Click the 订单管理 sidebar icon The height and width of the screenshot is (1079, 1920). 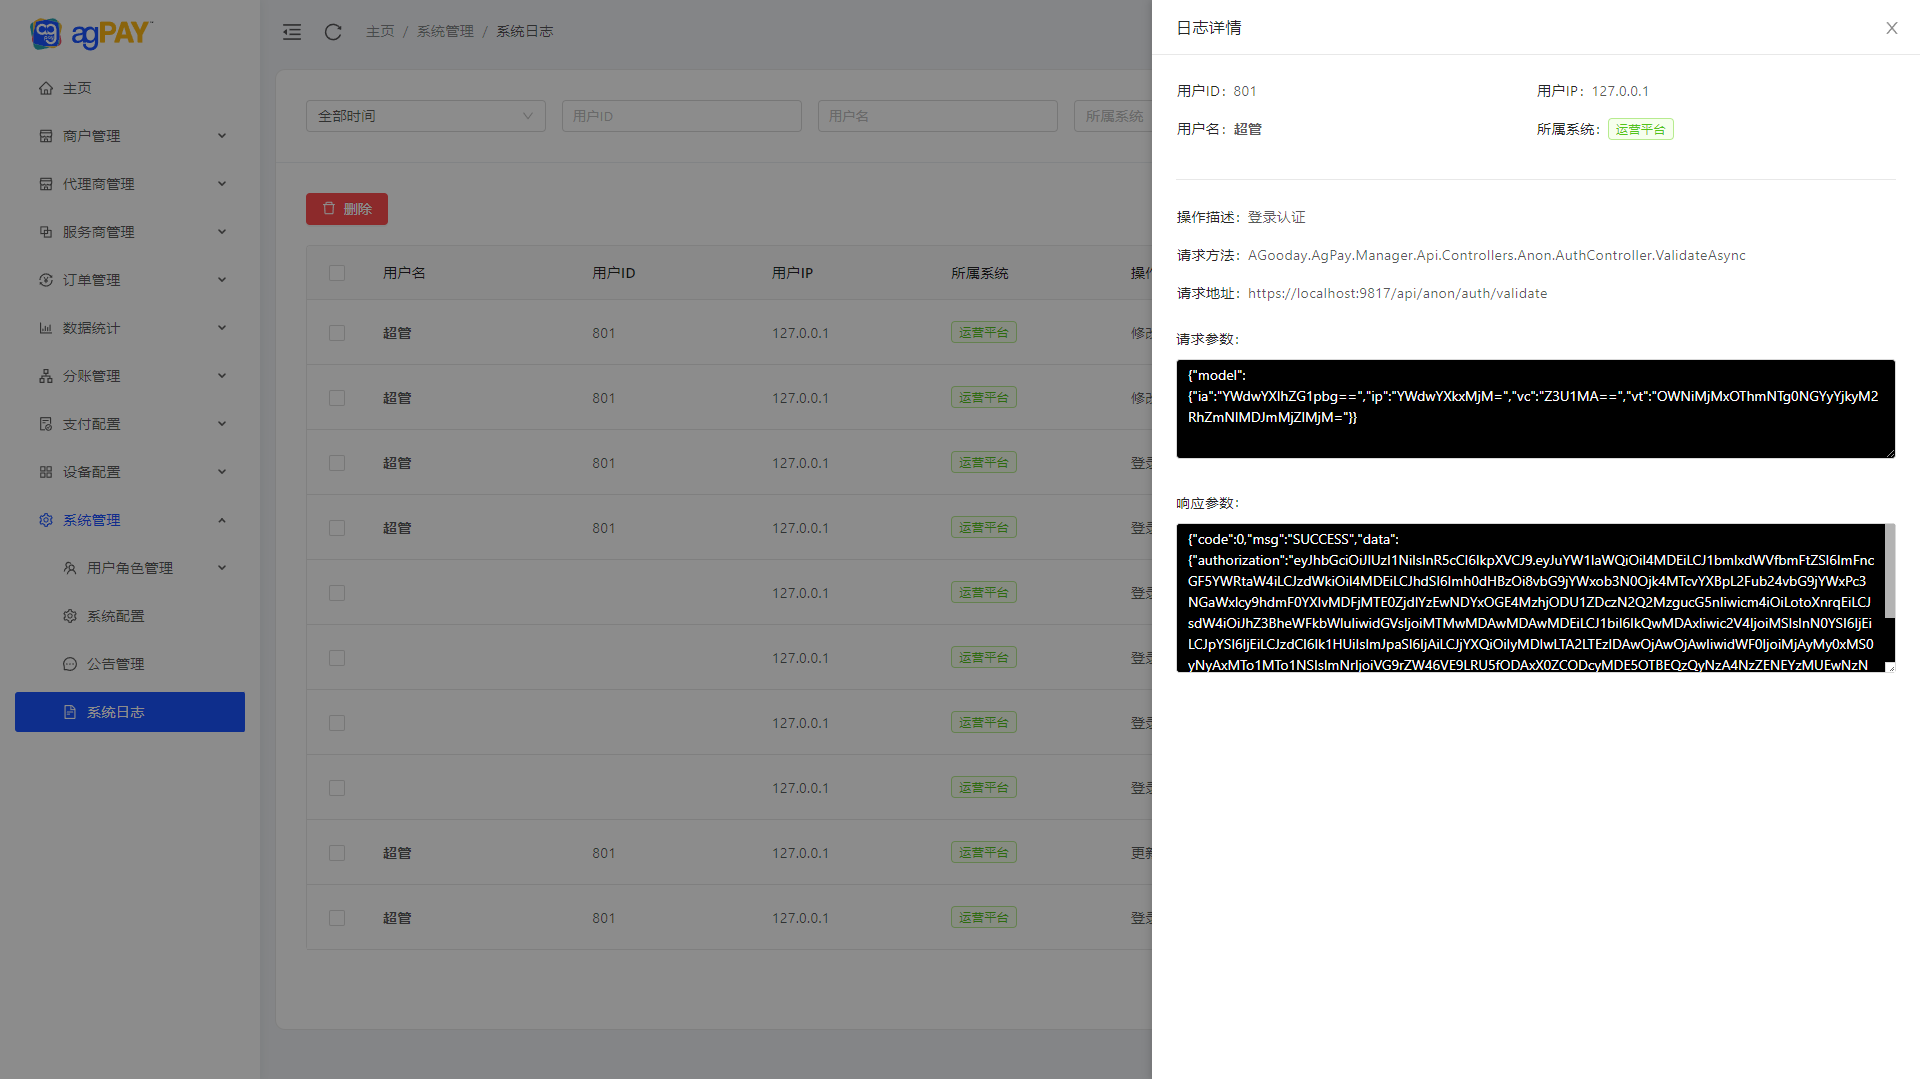46,280
